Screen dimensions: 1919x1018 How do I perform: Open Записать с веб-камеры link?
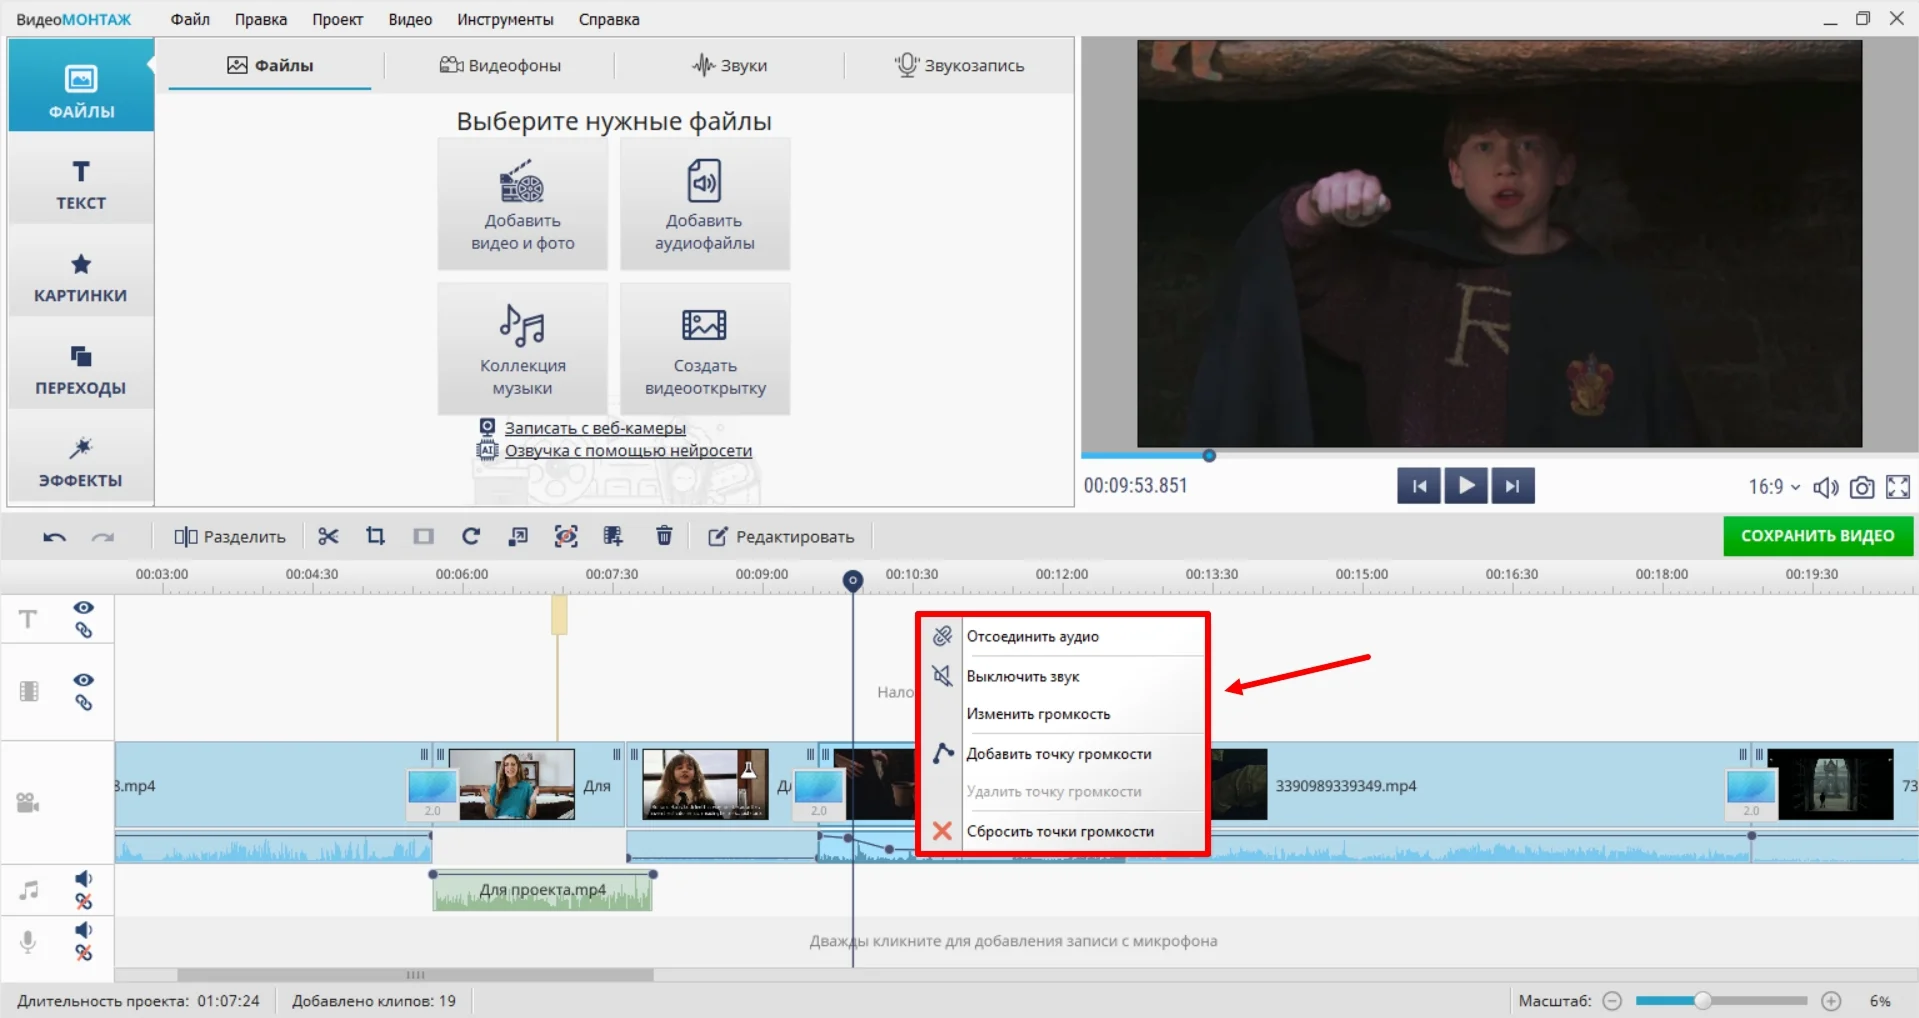[x=595, y=428]
